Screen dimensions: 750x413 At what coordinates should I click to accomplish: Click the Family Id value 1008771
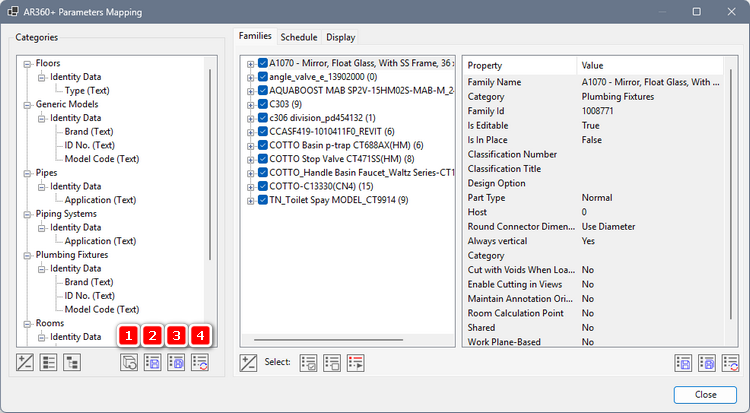point(597,111)
